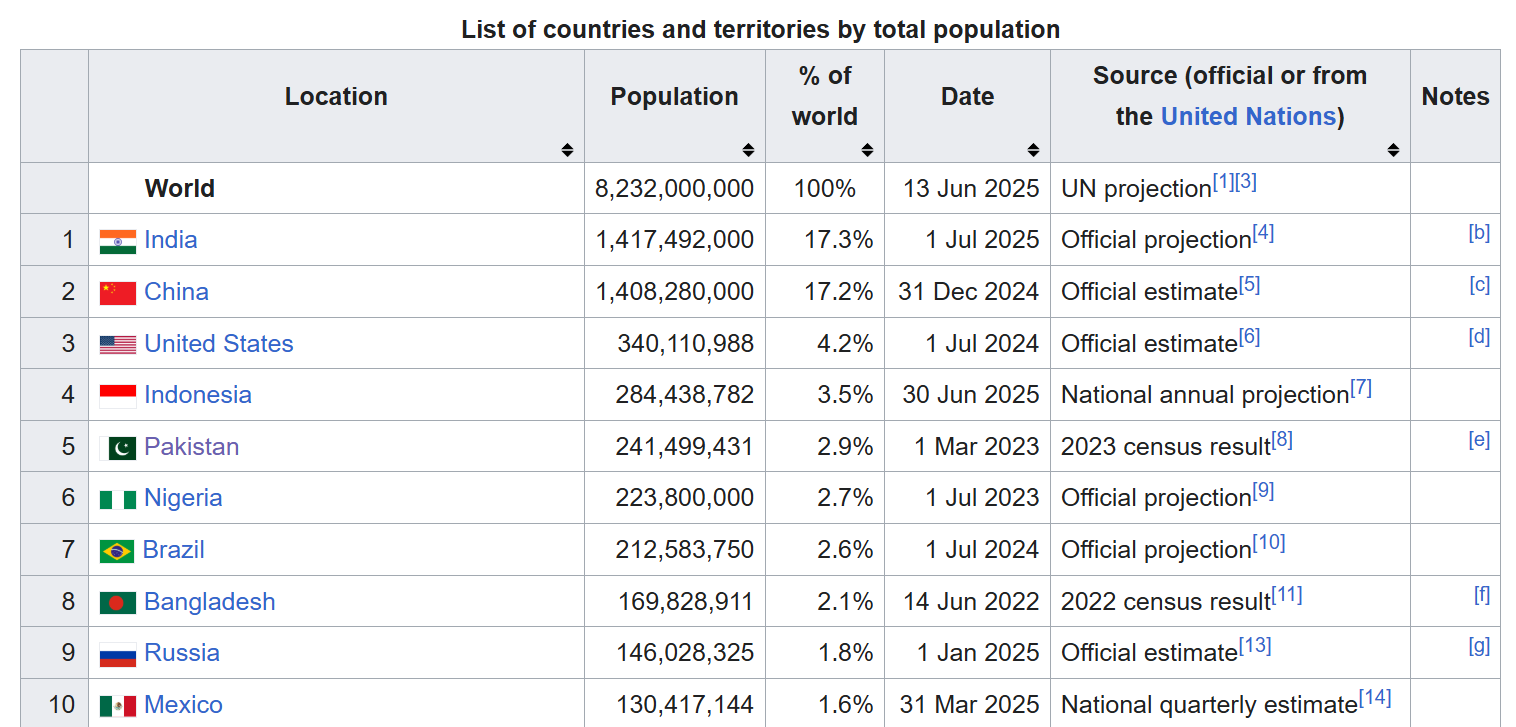Click reference [14] beside Mexico's estimate
This screenshot has width=1516, height=727.
(x=1374, y=698)
